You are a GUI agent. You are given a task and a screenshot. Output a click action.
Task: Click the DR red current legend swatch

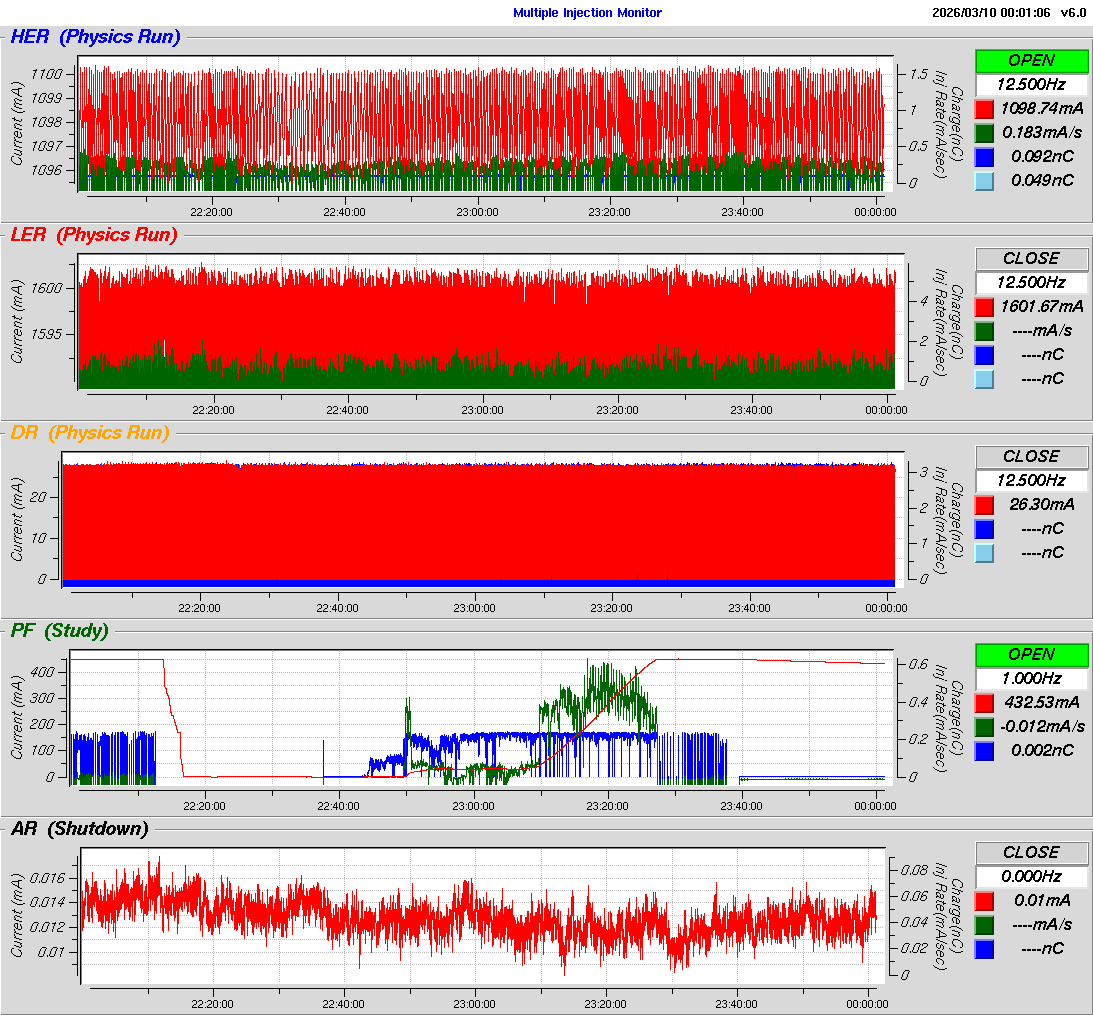coord(985,504)
